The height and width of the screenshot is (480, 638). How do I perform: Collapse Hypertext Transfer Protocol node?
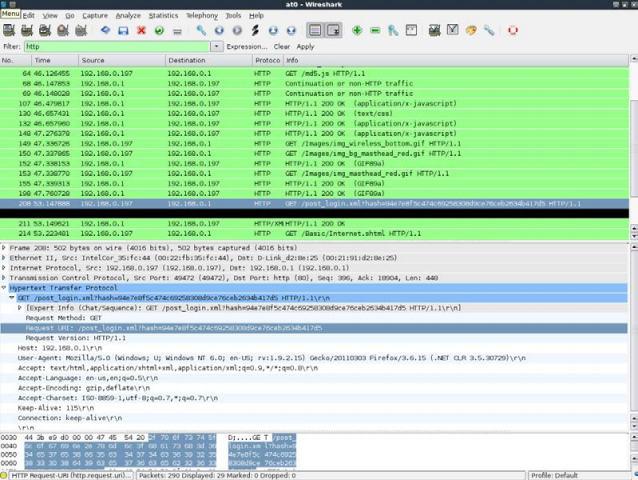point(4,288)
